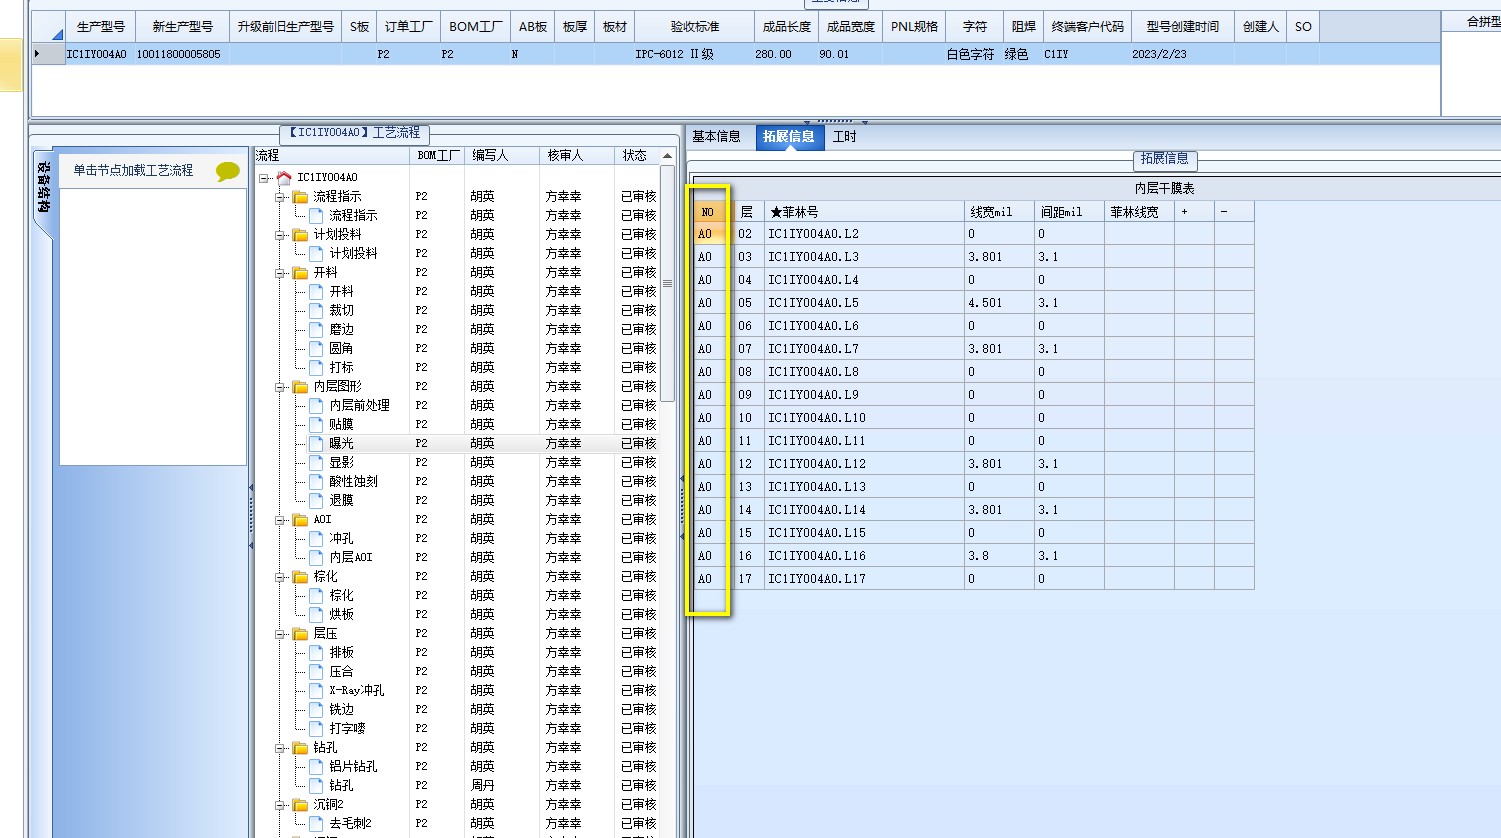Click the 层压 folder icon

(x=300, y=634)
